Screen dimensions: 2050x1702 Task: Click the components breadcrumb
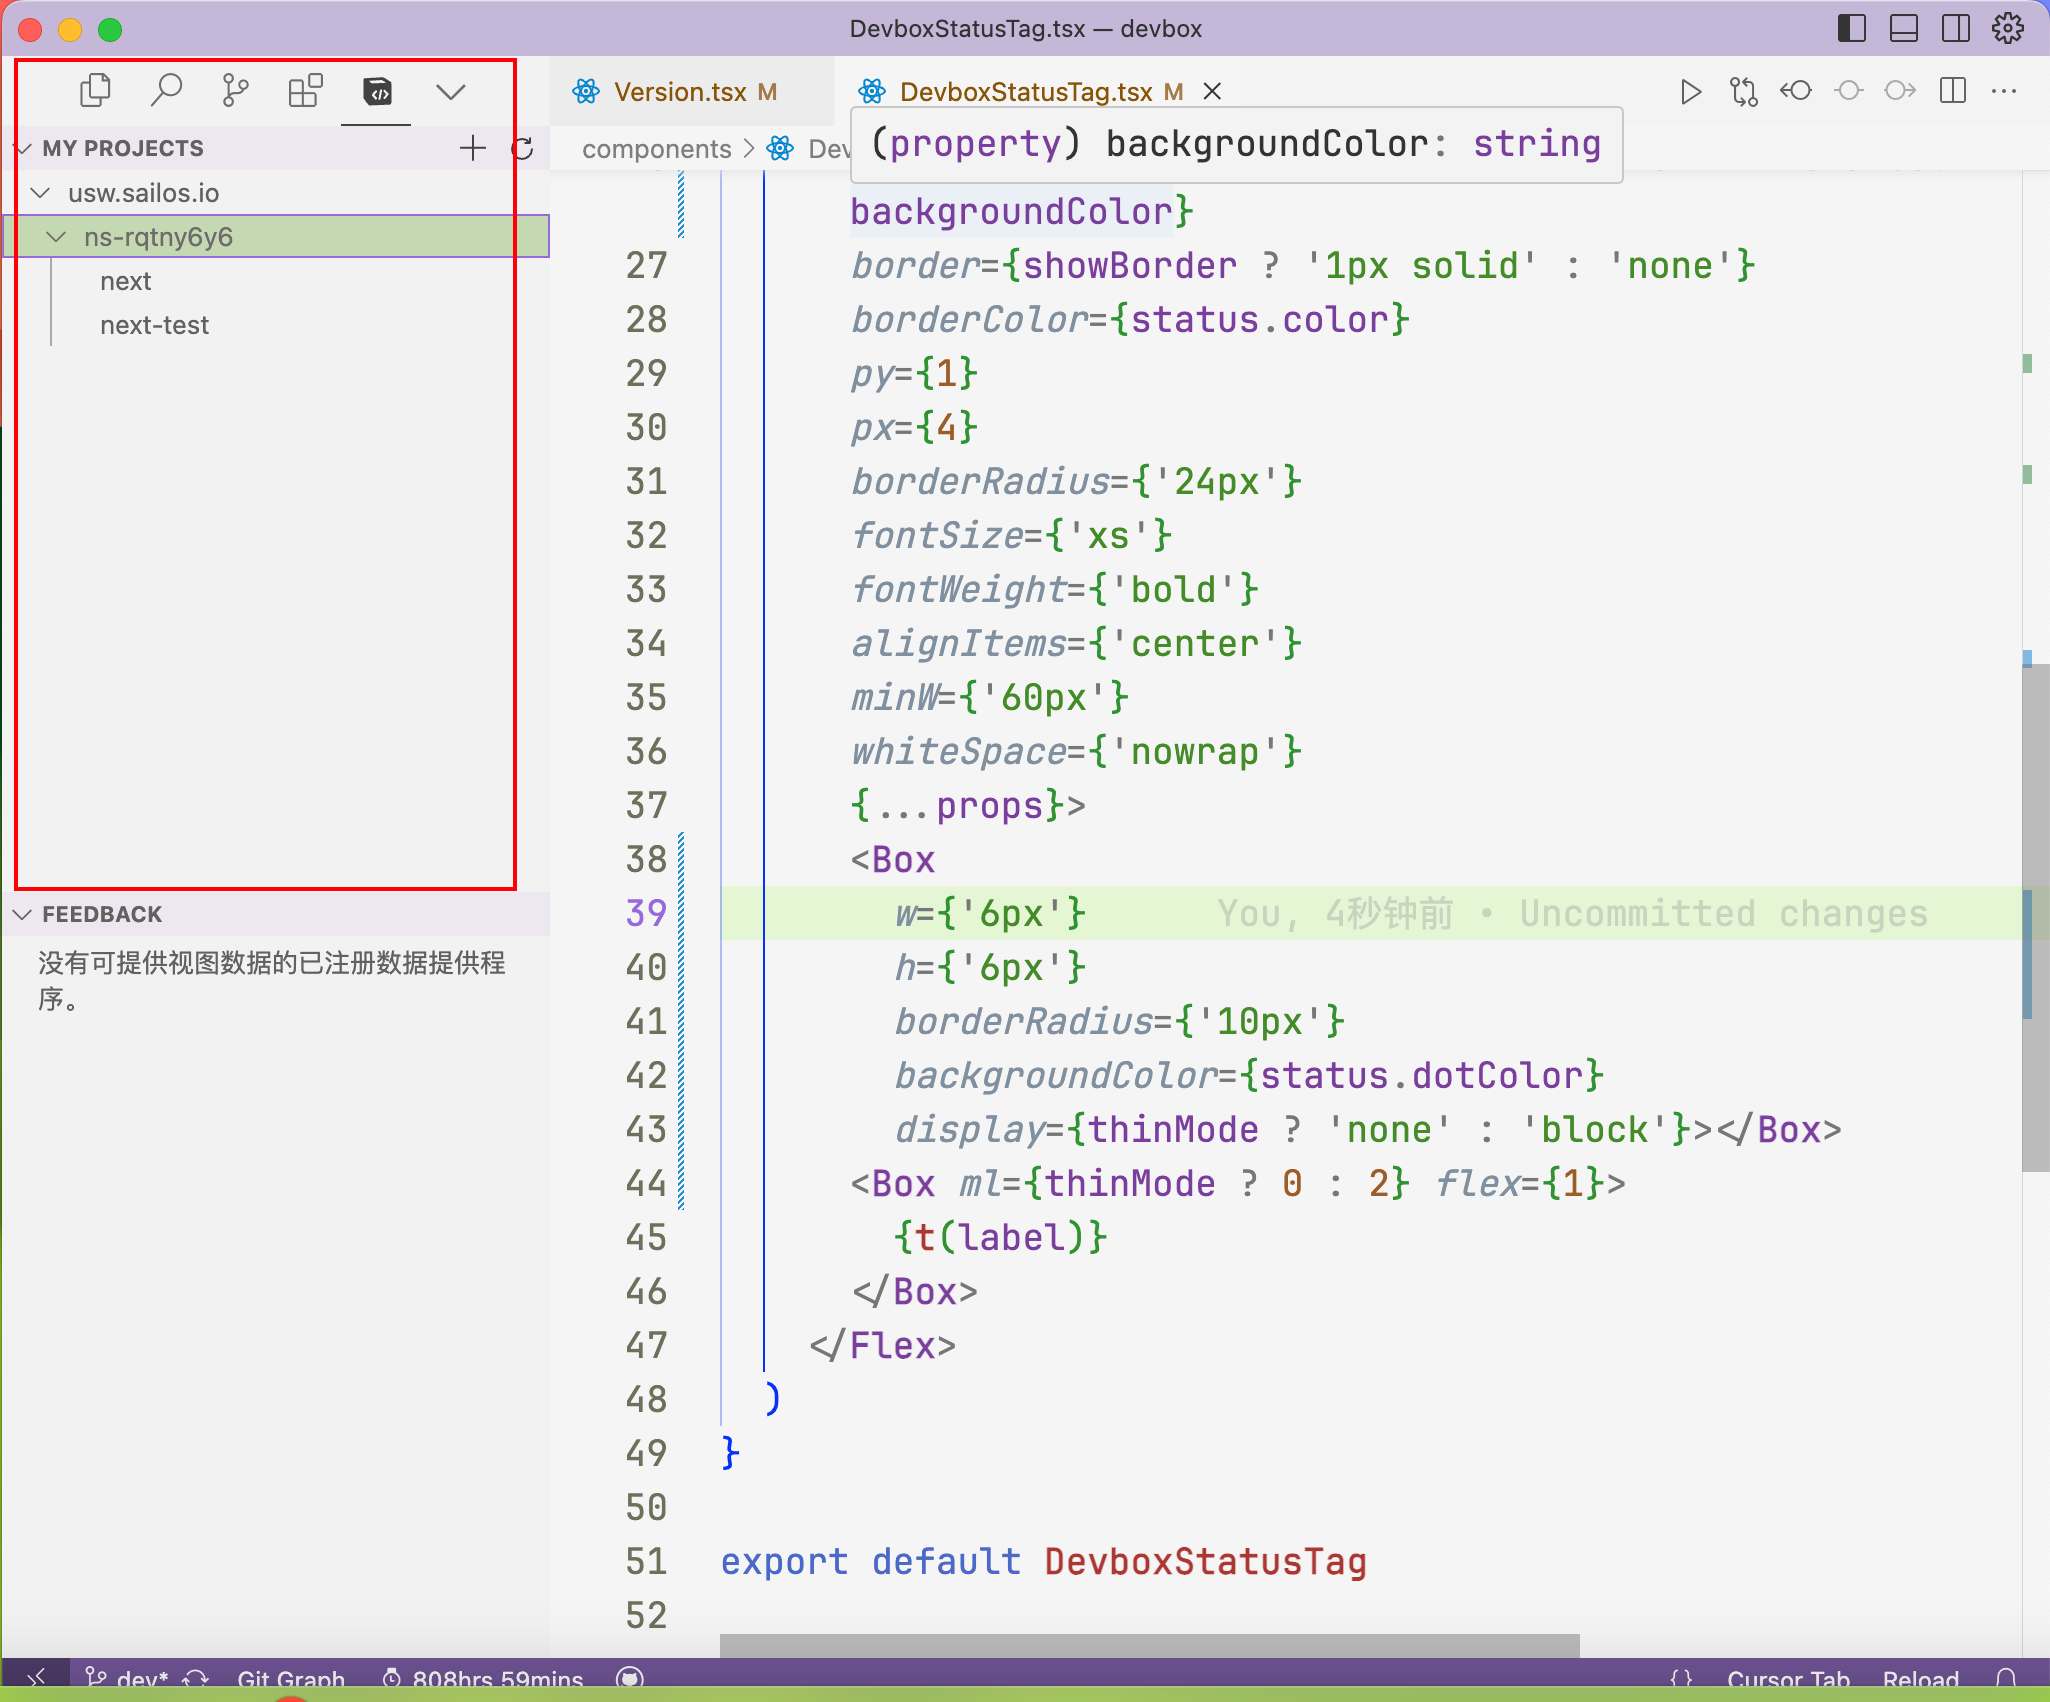click(657, 149)
